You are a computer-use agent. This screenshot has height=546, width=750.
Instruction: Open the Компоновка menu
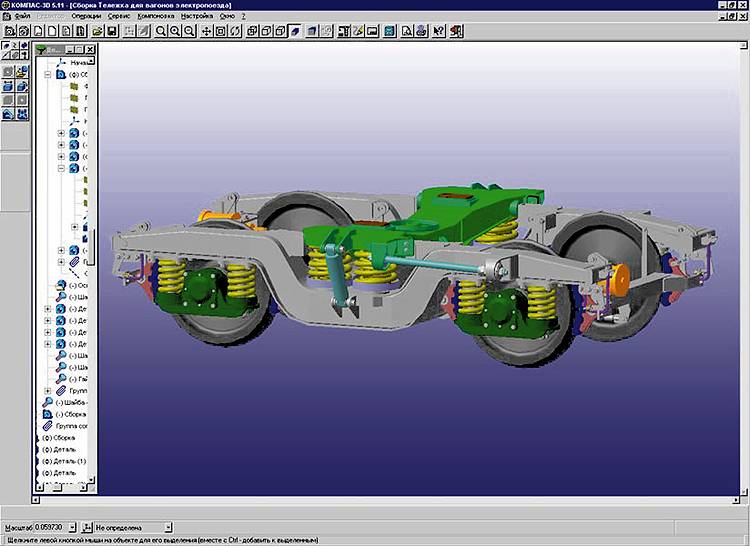click(x=156, y=16)
